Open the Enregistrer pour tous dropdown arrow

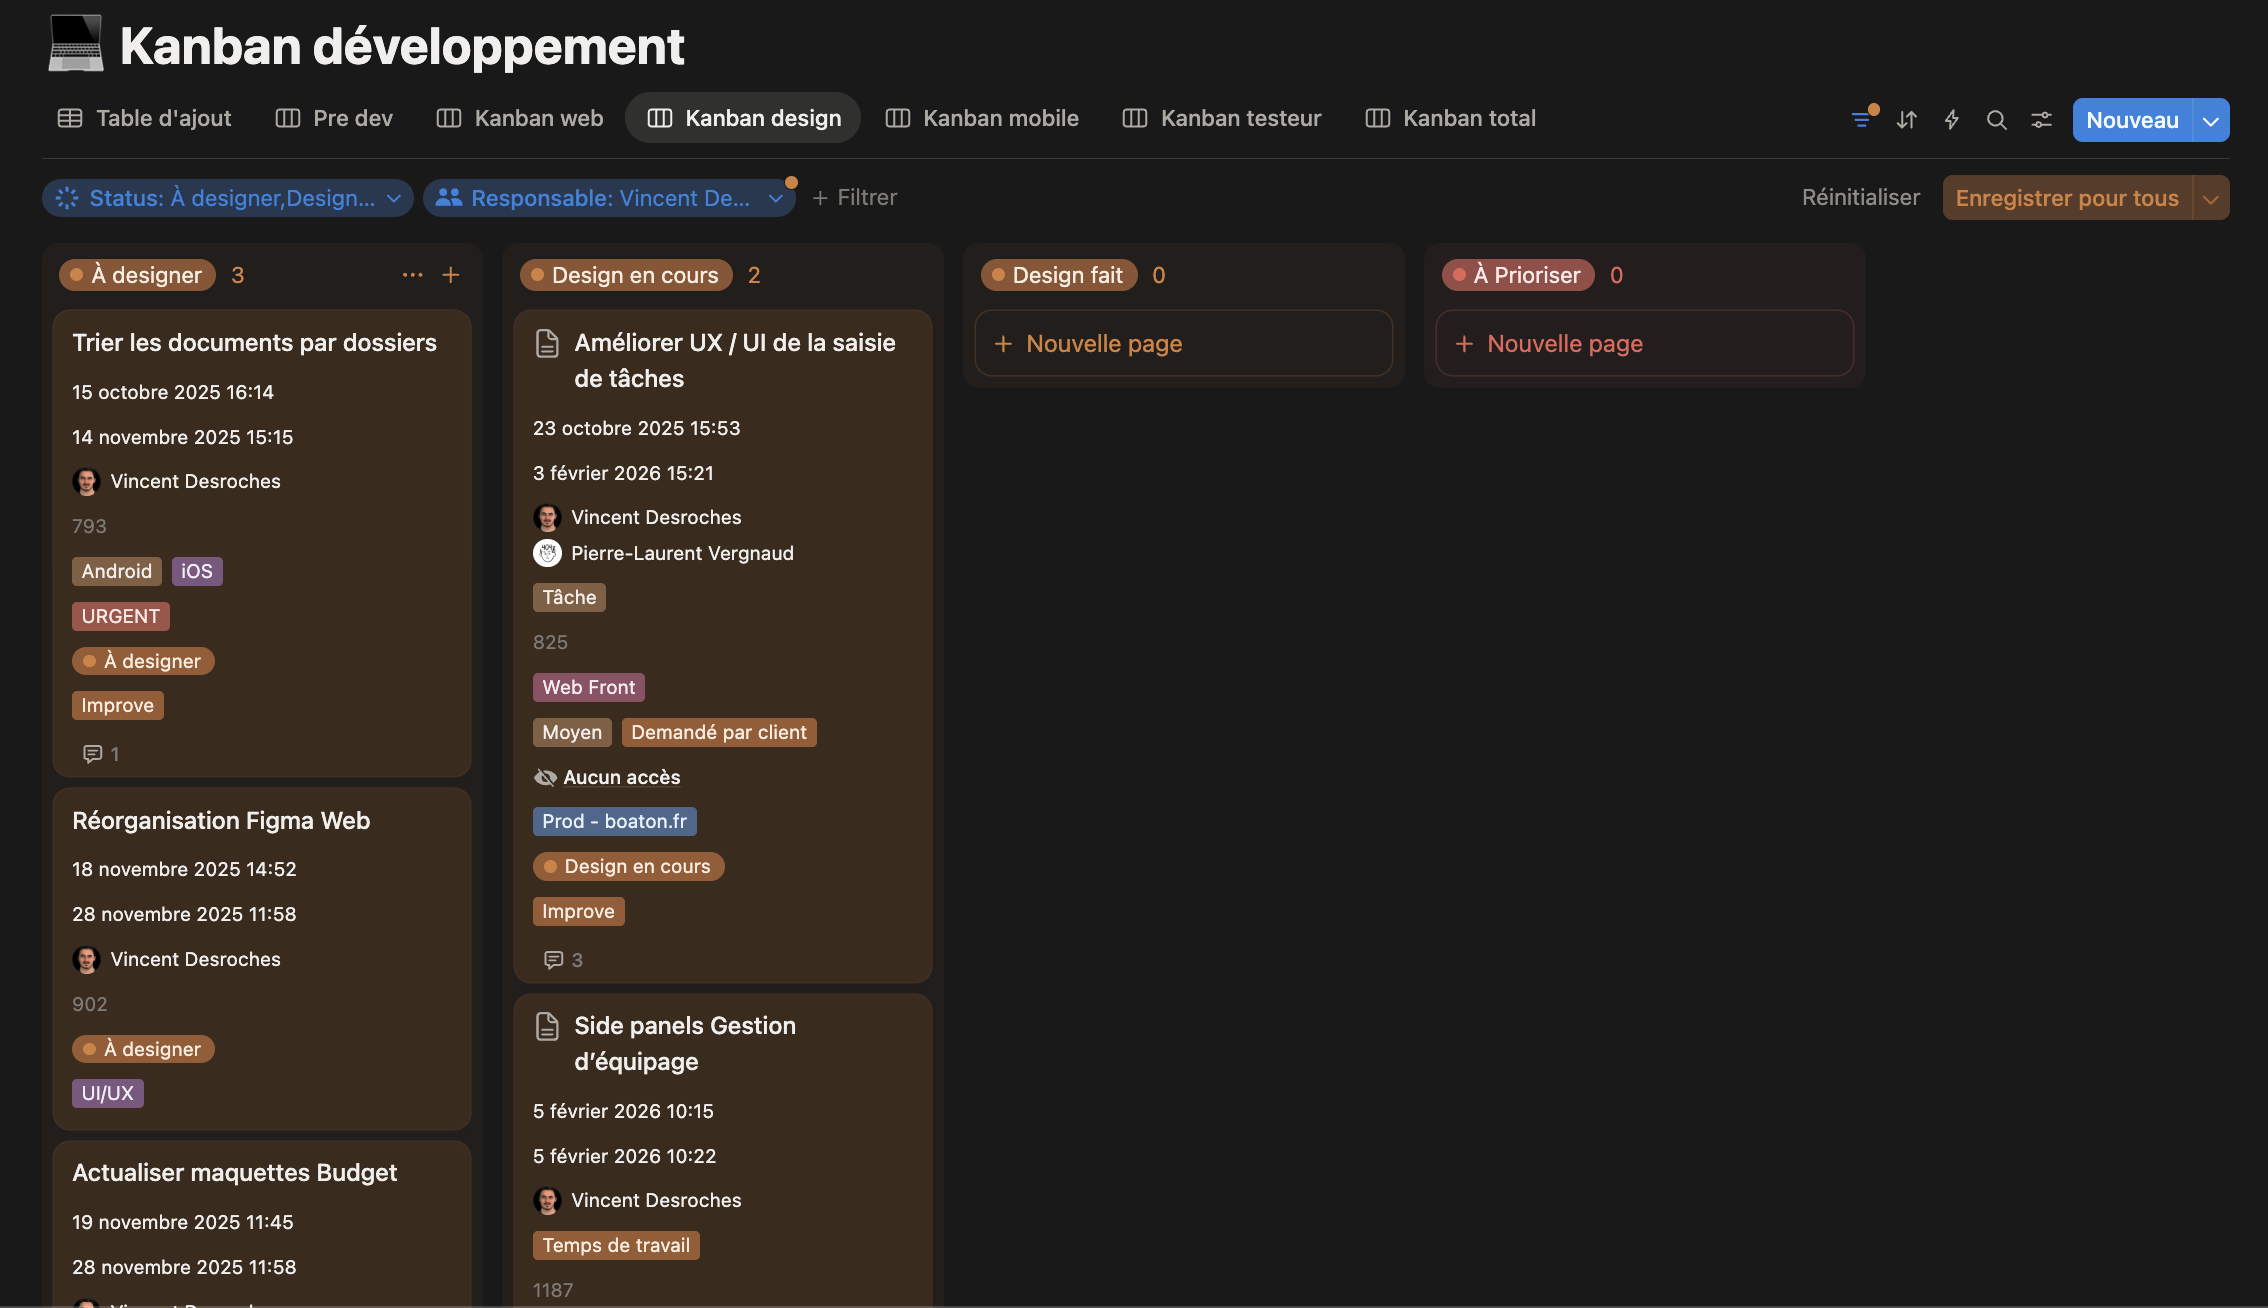point(2211,197)
